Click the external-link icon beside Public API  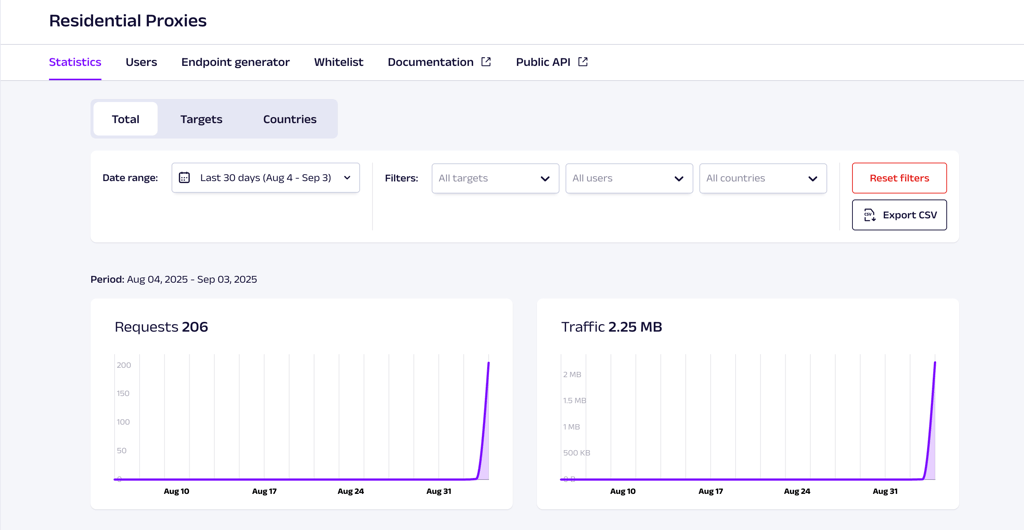[x=583, y=62]
